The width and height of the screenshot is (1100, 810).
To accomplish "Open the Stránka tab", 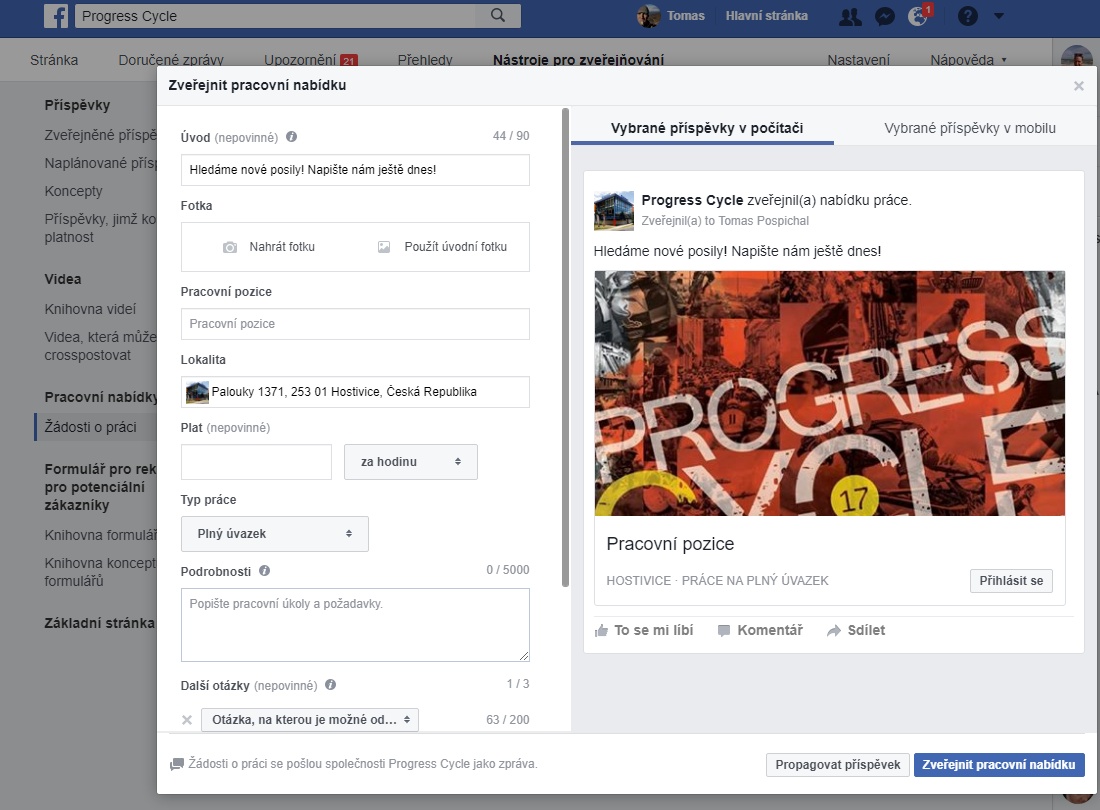I will coord(54,60).
